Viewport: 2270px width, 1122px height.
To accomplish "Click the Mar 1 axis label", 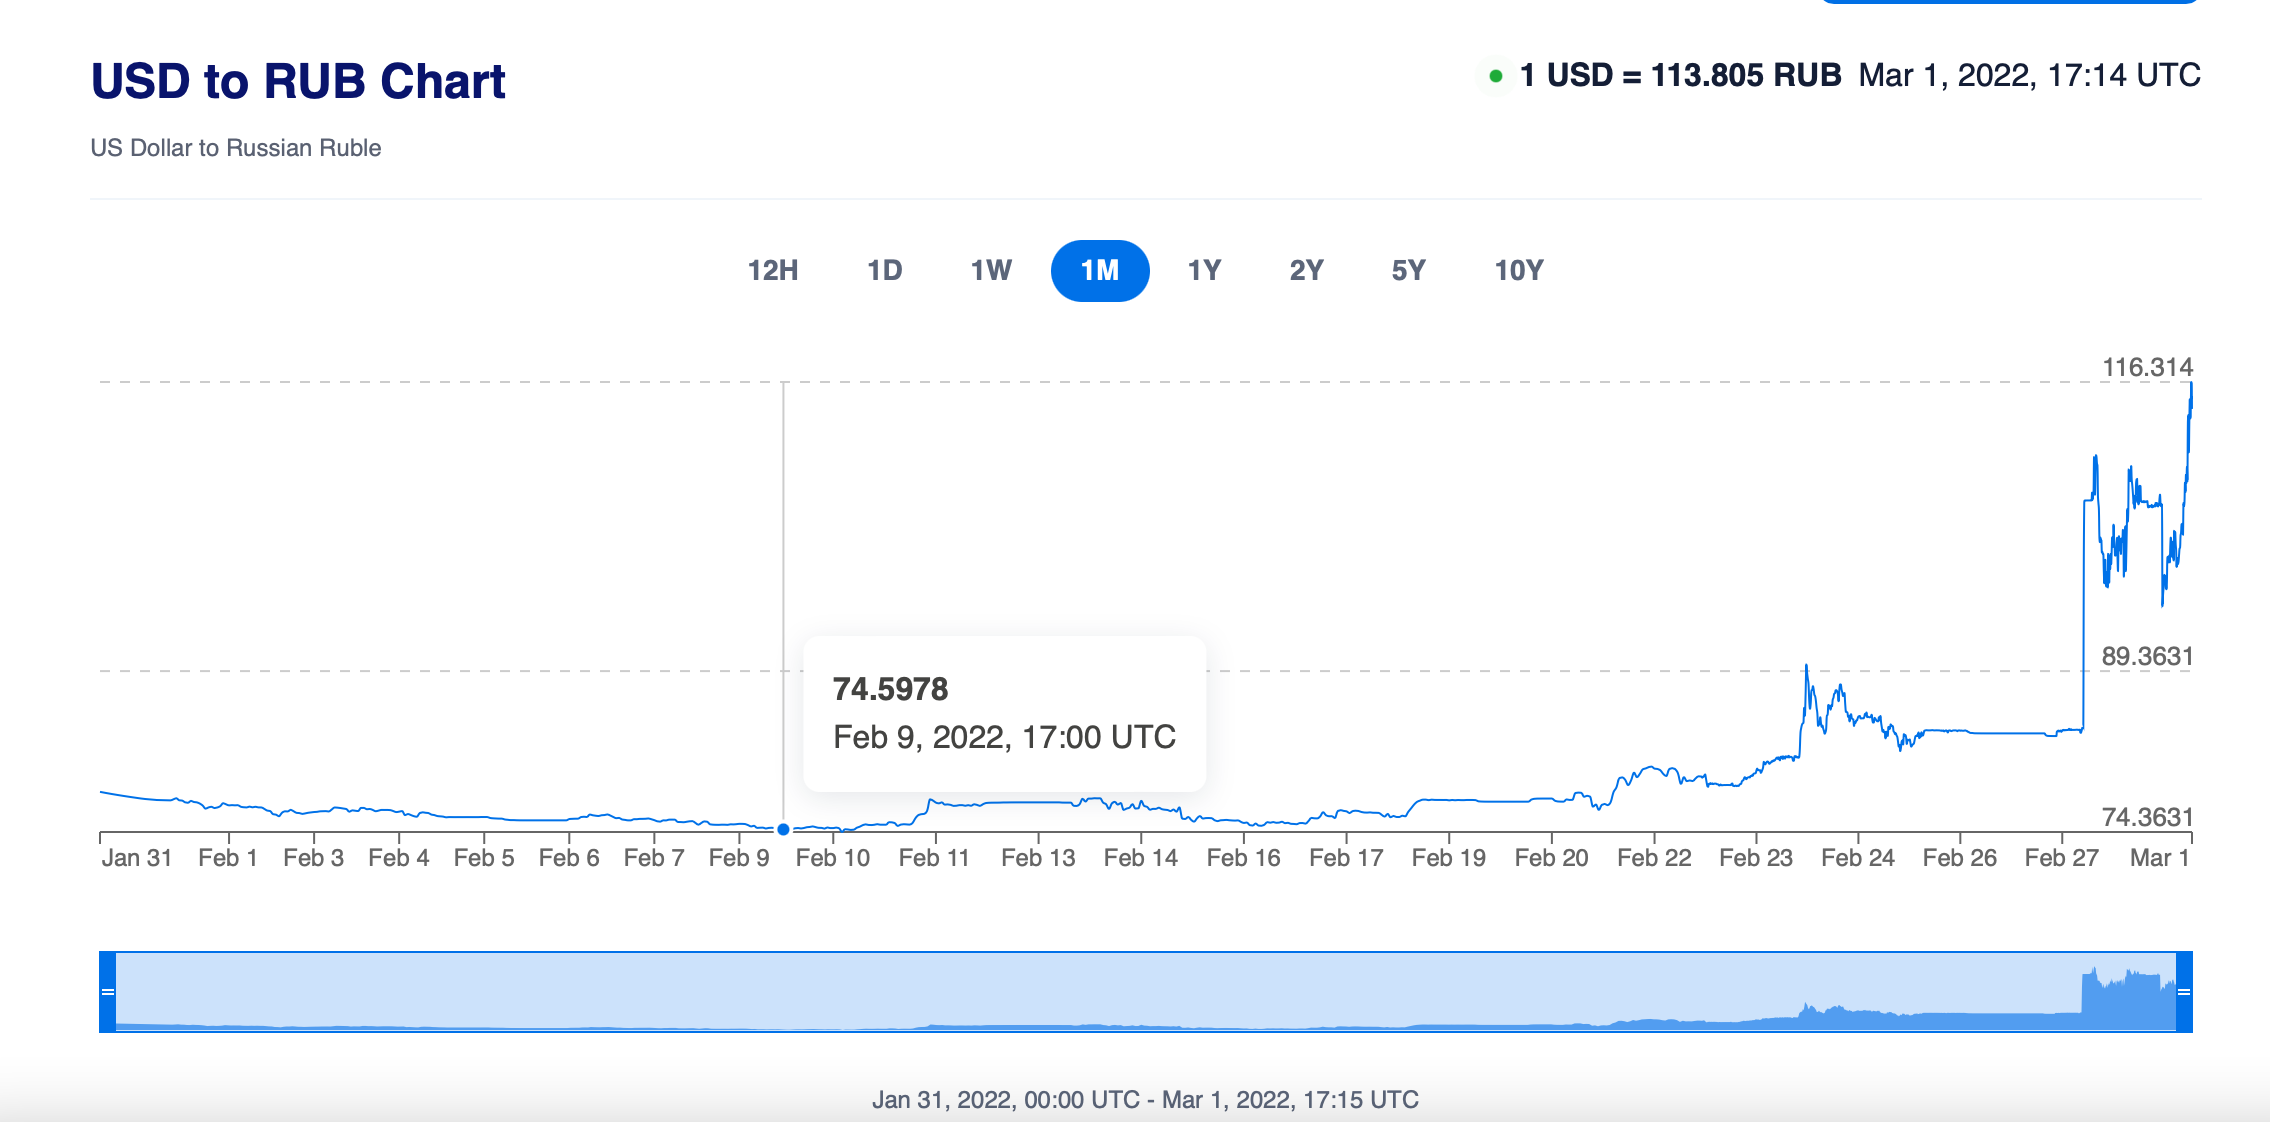I will (2161, 857).
